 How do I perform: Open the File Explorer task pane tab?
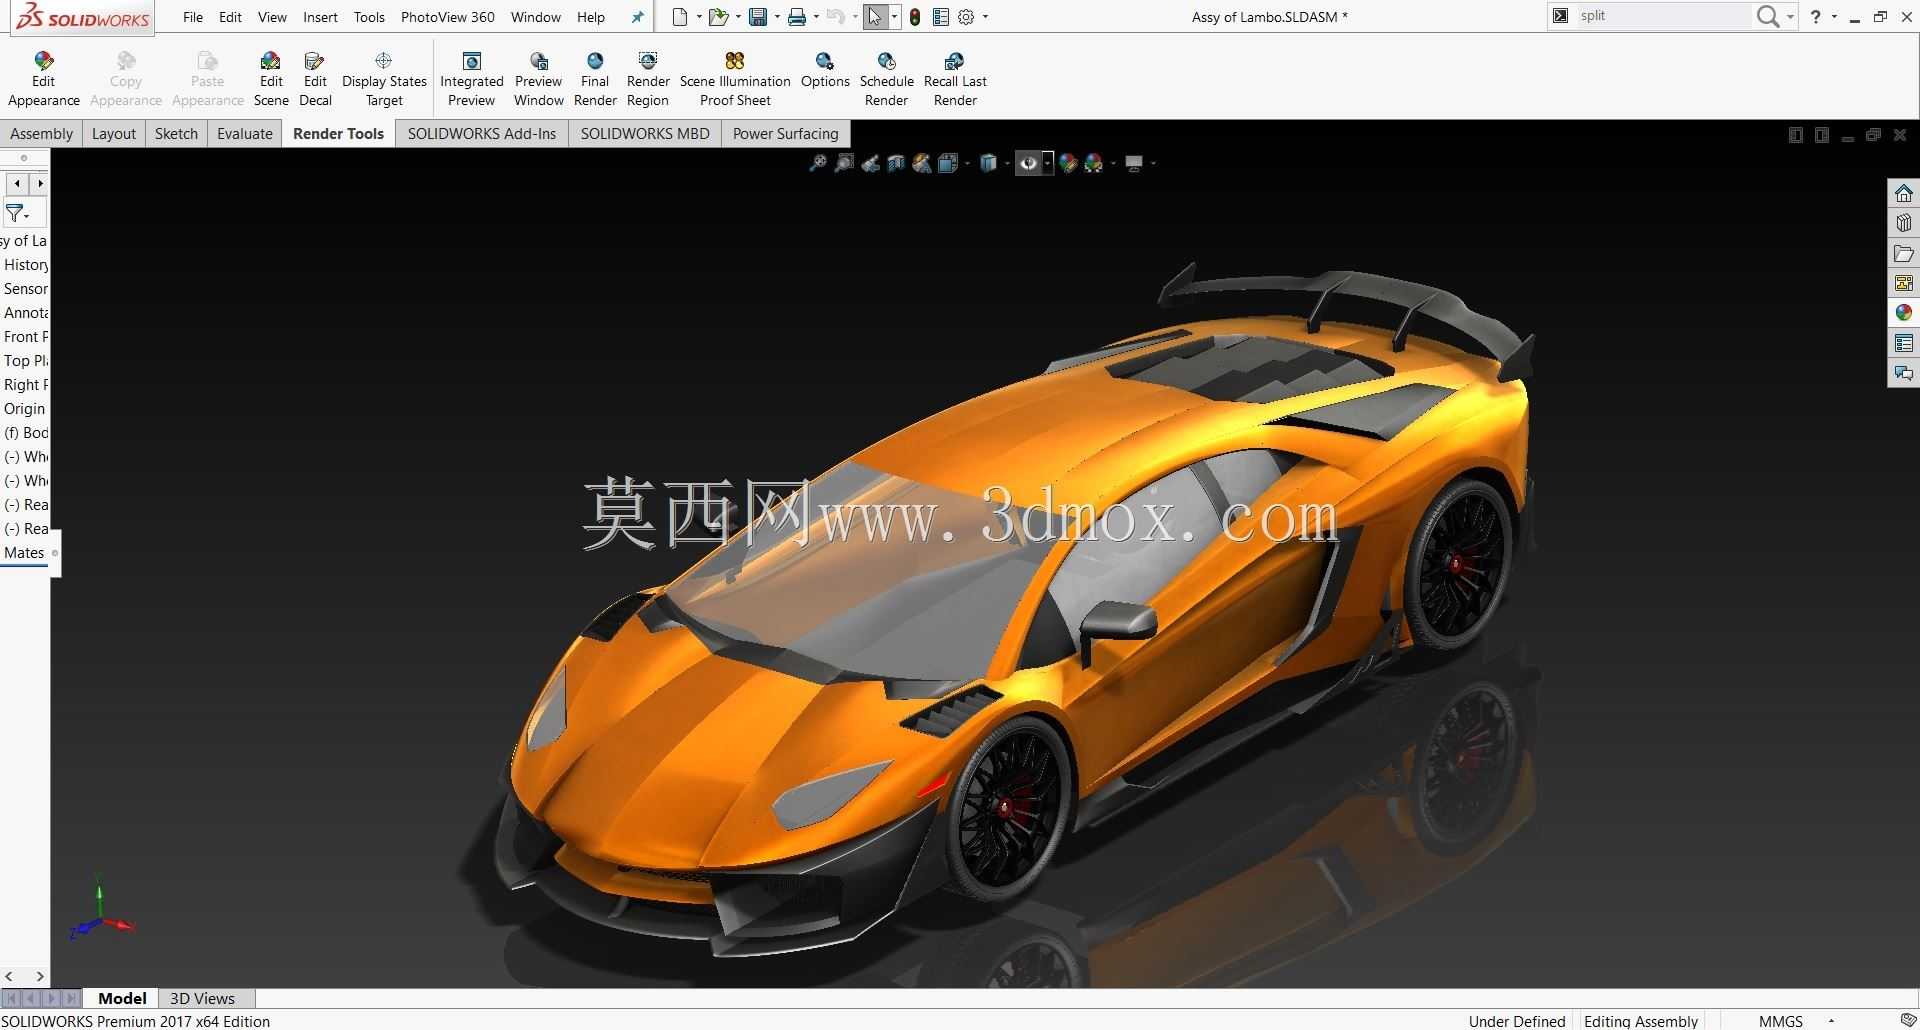[1904, 254]
